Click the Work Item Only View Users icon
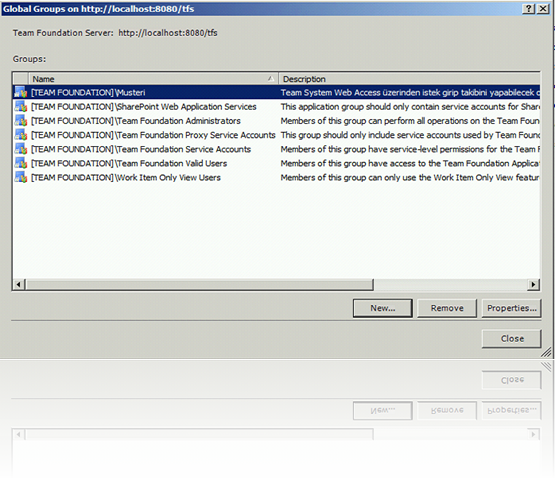Screen dimensions: 555x478 [21, 177]
